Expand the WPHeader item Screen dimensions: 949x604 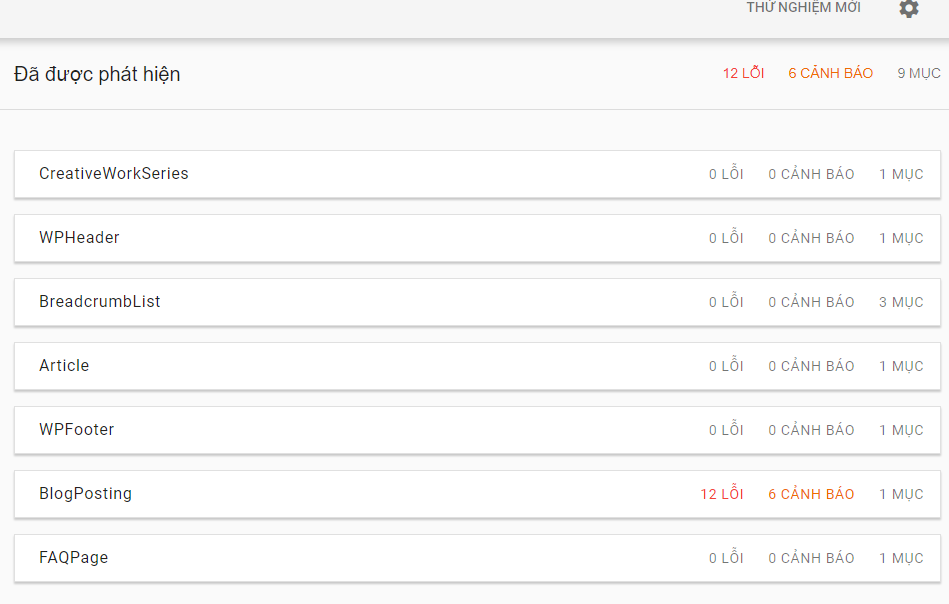477,238
